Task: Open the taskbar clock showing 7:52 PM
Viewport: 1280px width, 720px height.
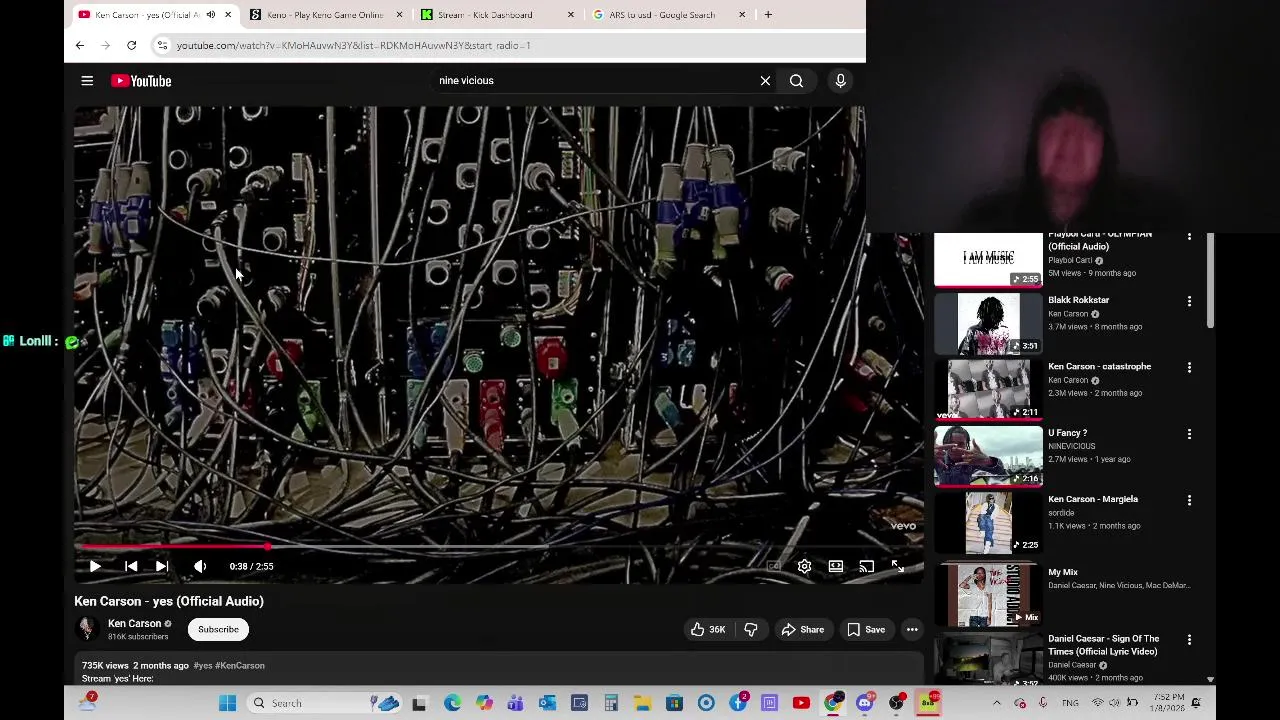Action: point(1169,703)
